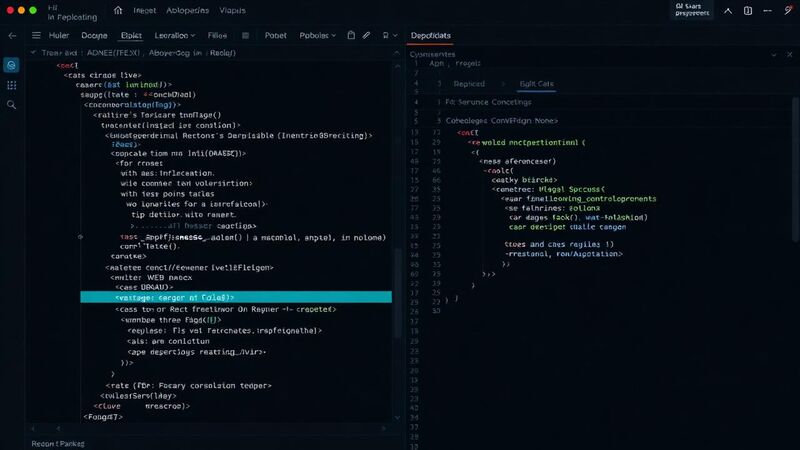800x450 pixels.
Task: Click the Pobet toolbar item
Action: pyautogui.click(x=276, y=35)
